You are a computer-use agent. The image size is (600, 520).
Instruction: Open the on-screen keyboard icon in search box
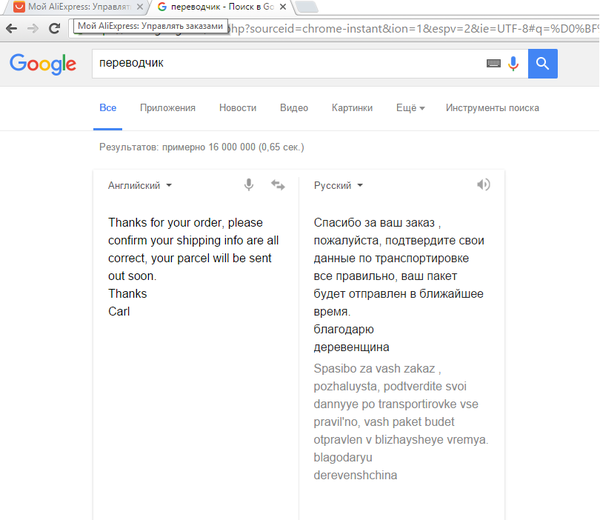493,64
